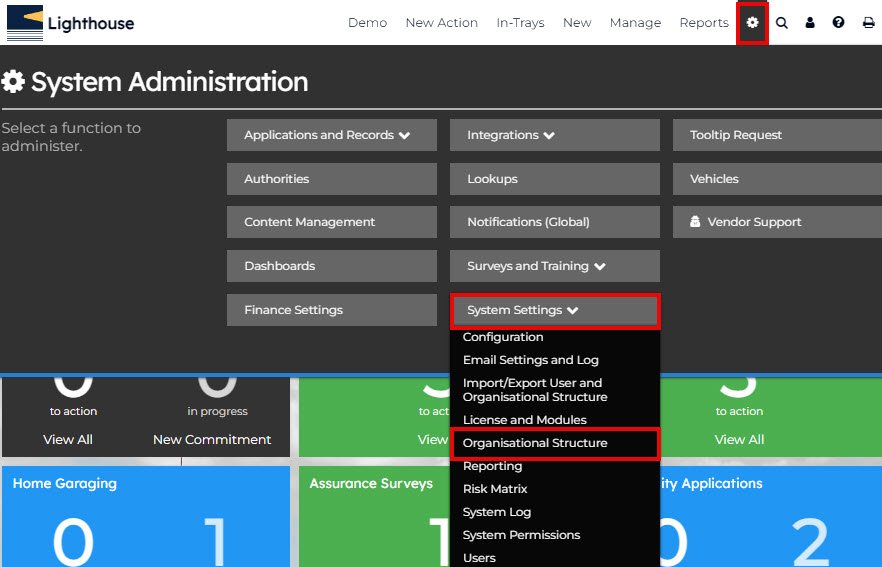
Task: Open search via magnifying glass icon
Action: [782, 23]
